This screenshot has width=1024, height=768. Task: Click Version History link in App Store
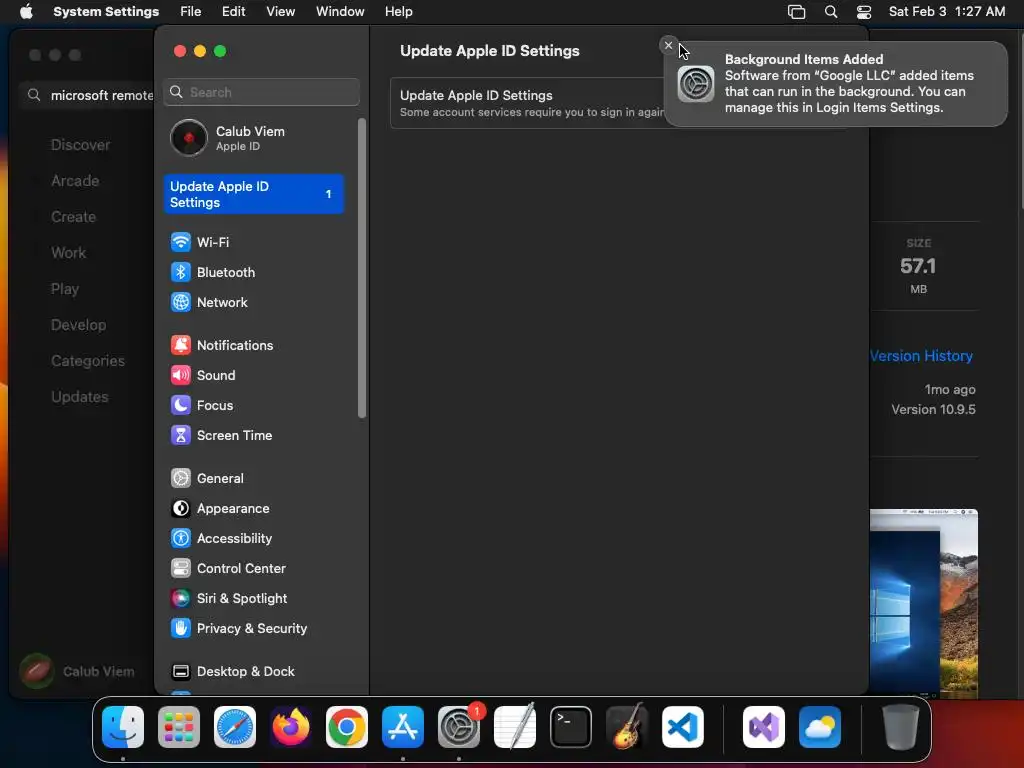pyautogui.click(x=921, y=356)
